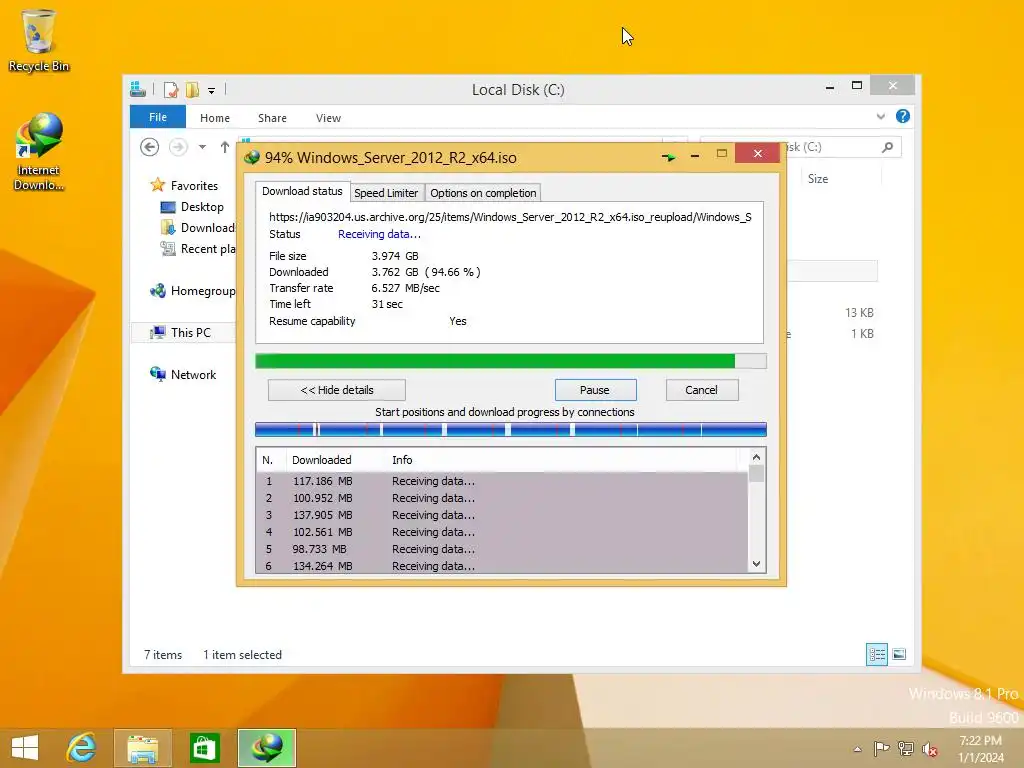1024x768 pixels.
Task: Click the Up one level arrow
Action: coord(225,147)
